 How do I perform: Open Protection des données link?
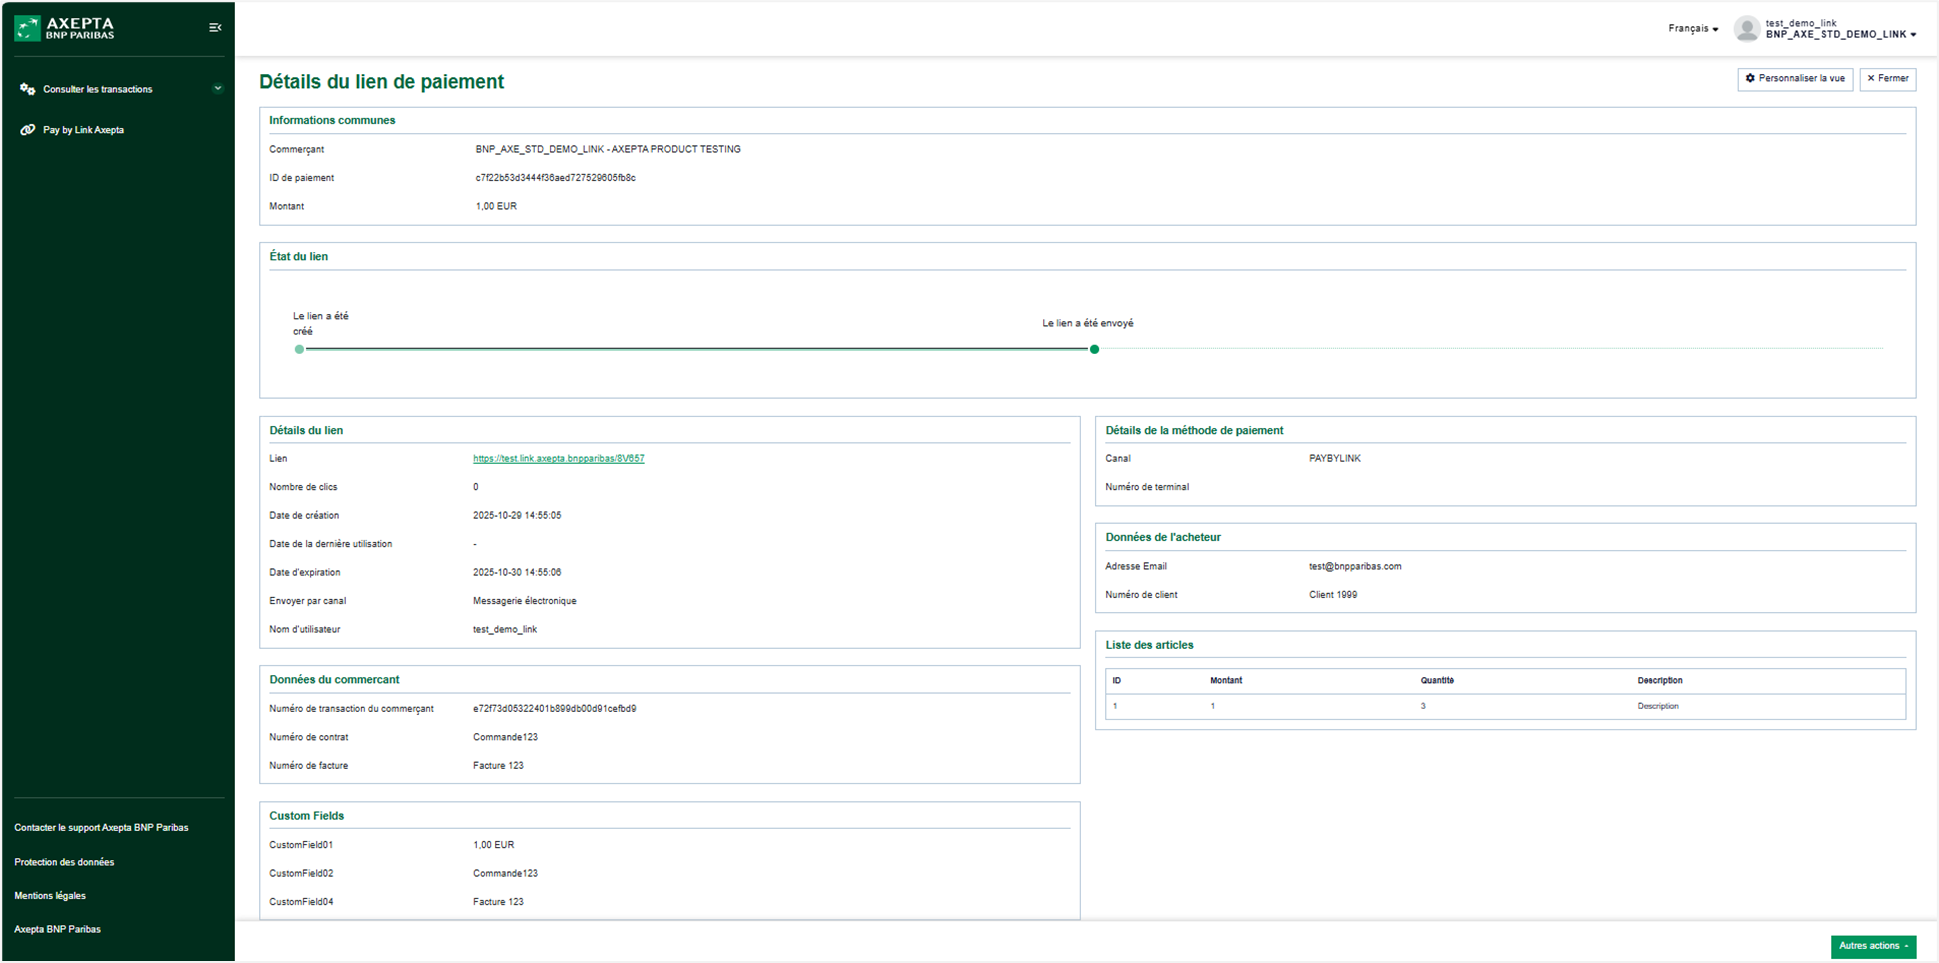64,862
